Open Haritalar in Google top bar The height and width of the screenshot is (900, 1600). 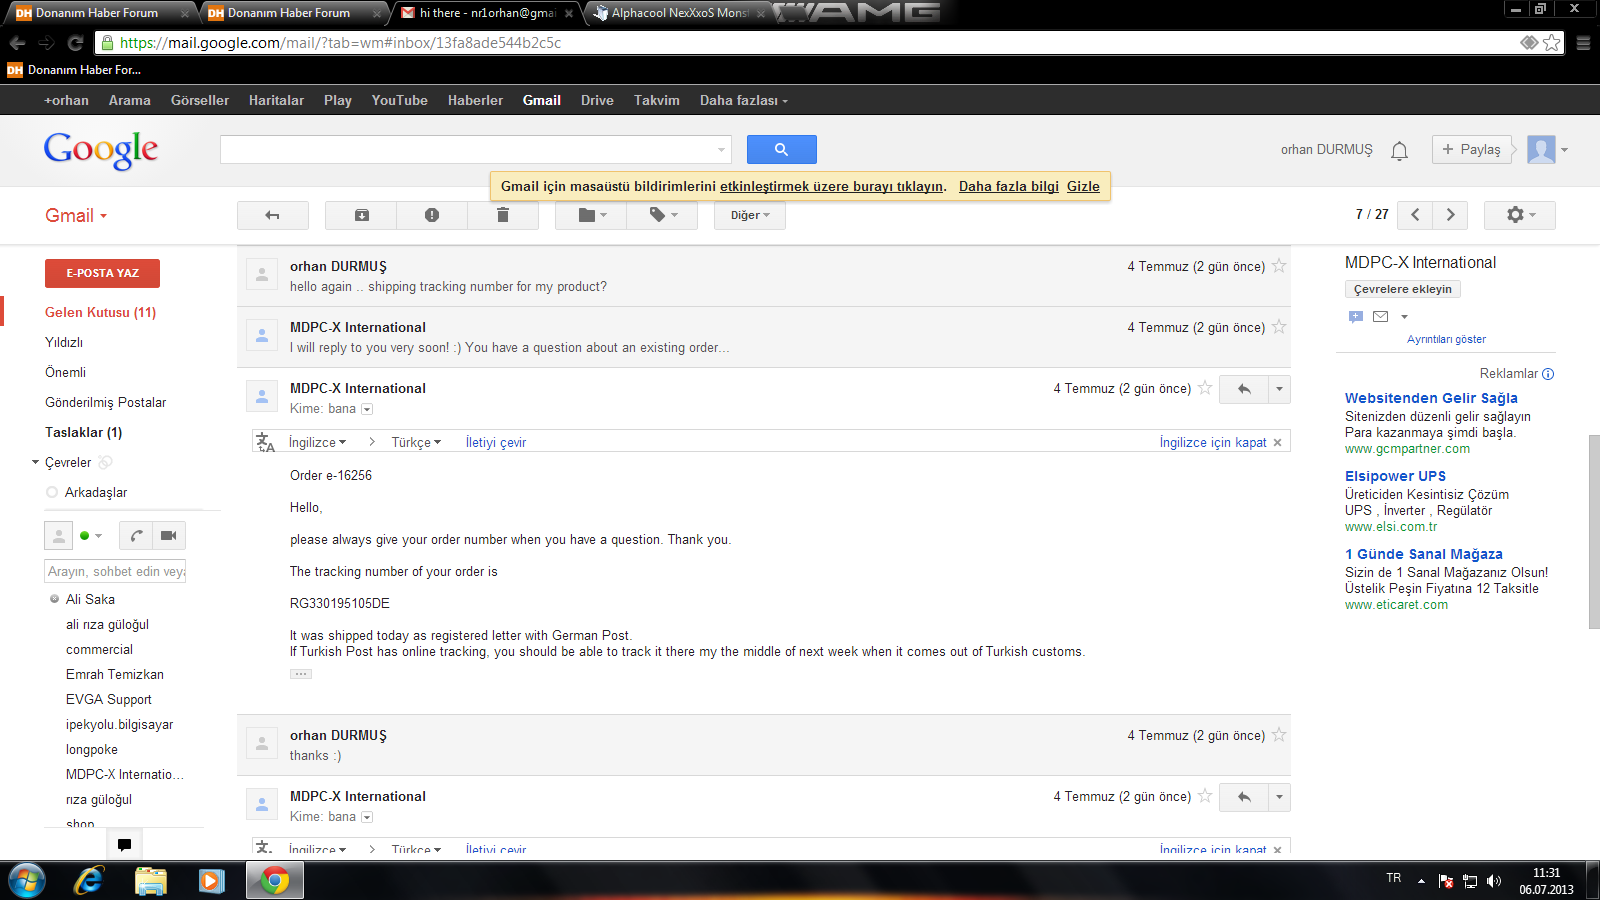[x=276, y=100]
